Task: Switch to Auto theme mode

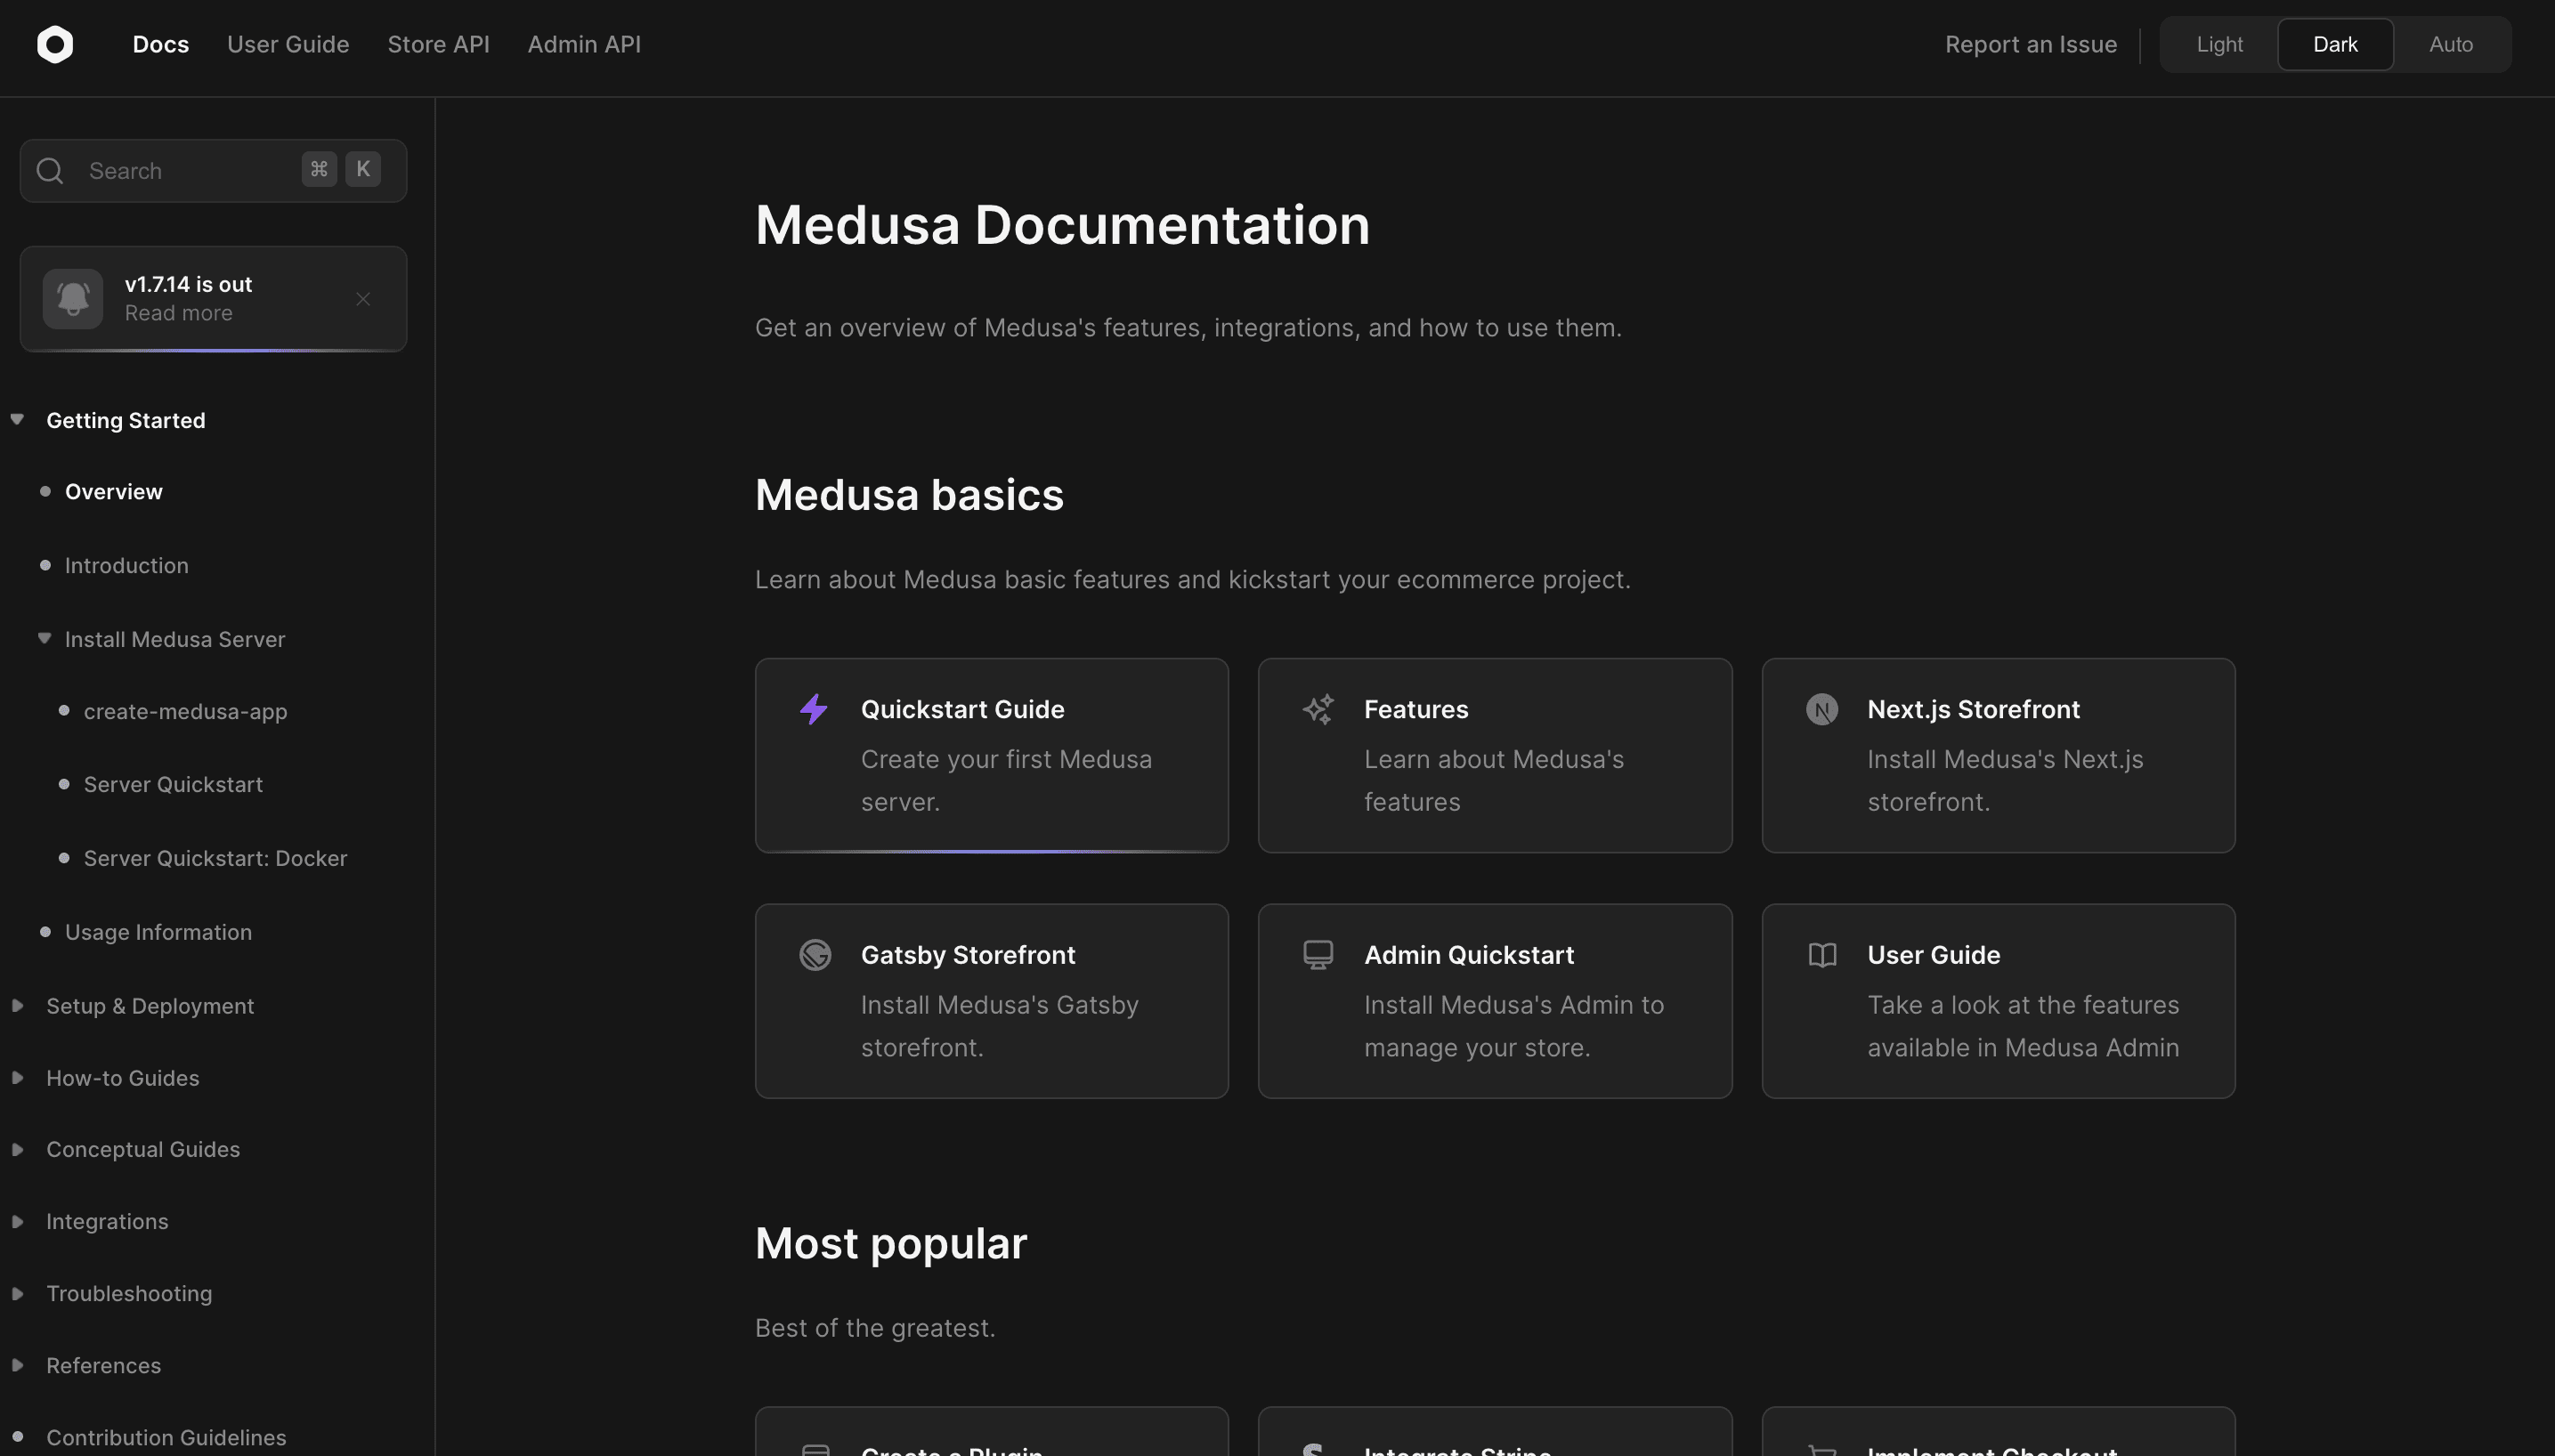Action: (x=2450, y=44)
